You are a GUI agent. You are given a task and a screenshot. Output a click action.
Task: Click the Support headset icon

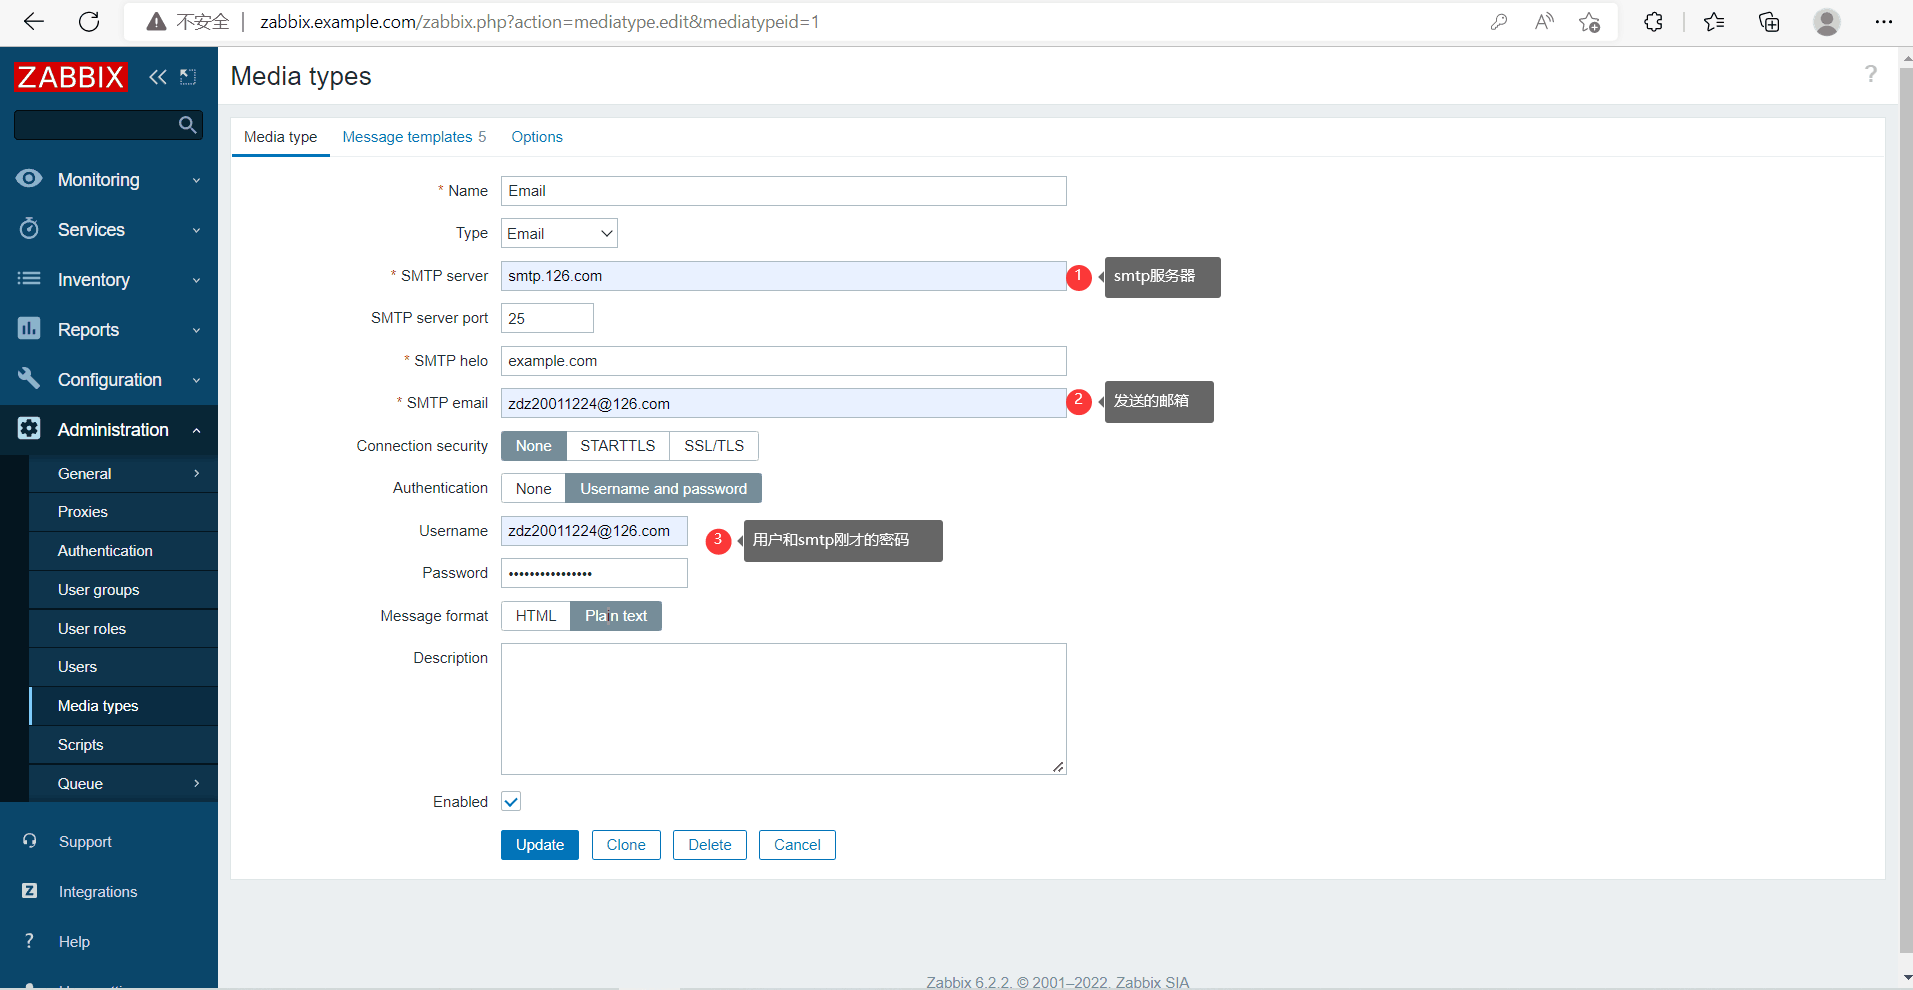pyautogui.click(x=30, y=841)
